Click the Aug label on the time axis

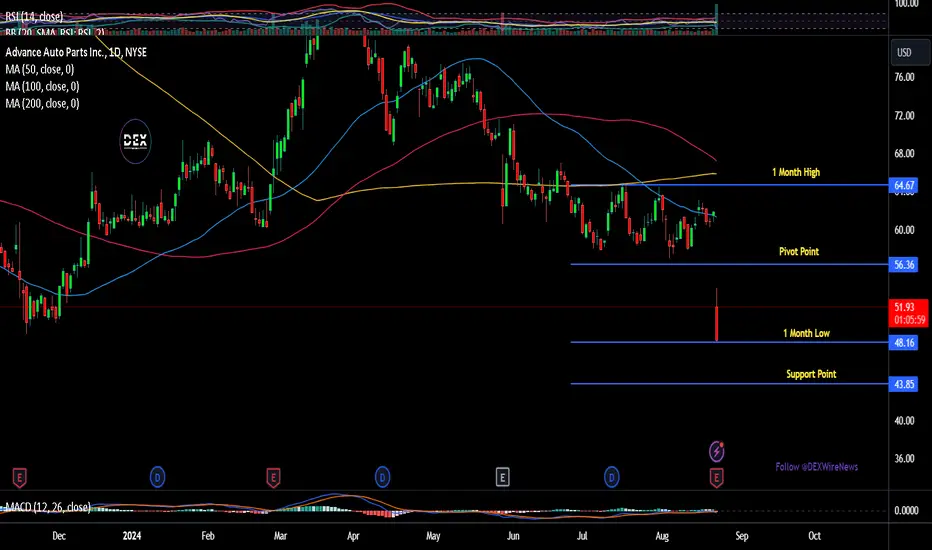(662, 536)
